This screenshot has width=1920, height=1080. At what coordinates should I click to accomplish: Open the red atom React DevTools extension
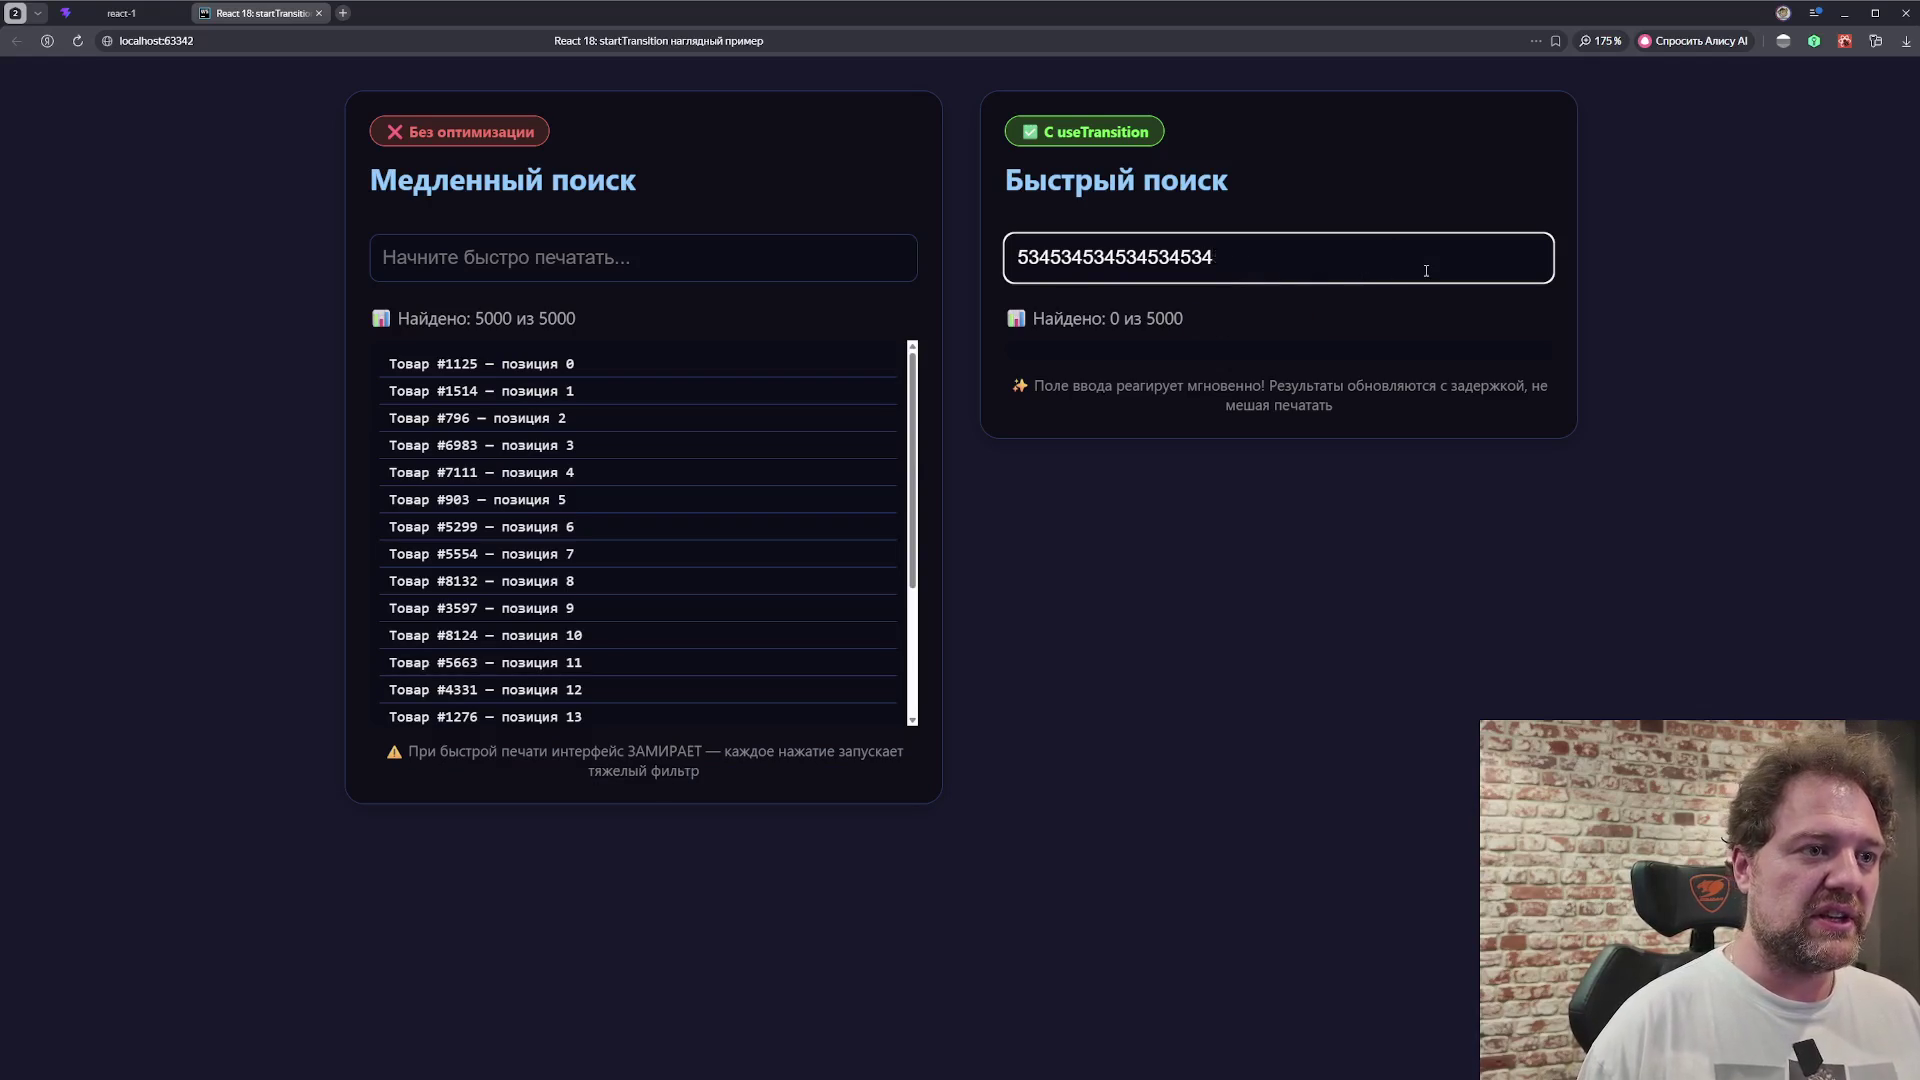1844,41
